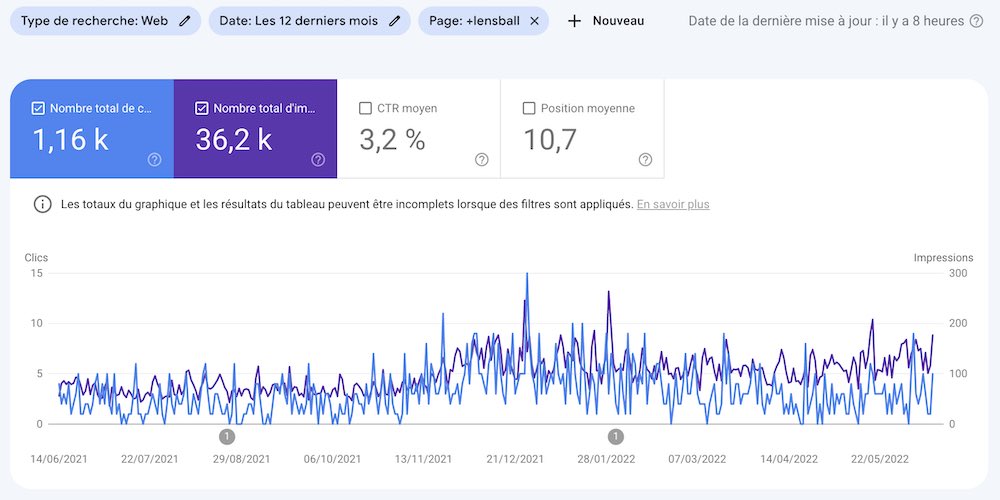Open help icon next to last update date

click(x=976, y=21)
